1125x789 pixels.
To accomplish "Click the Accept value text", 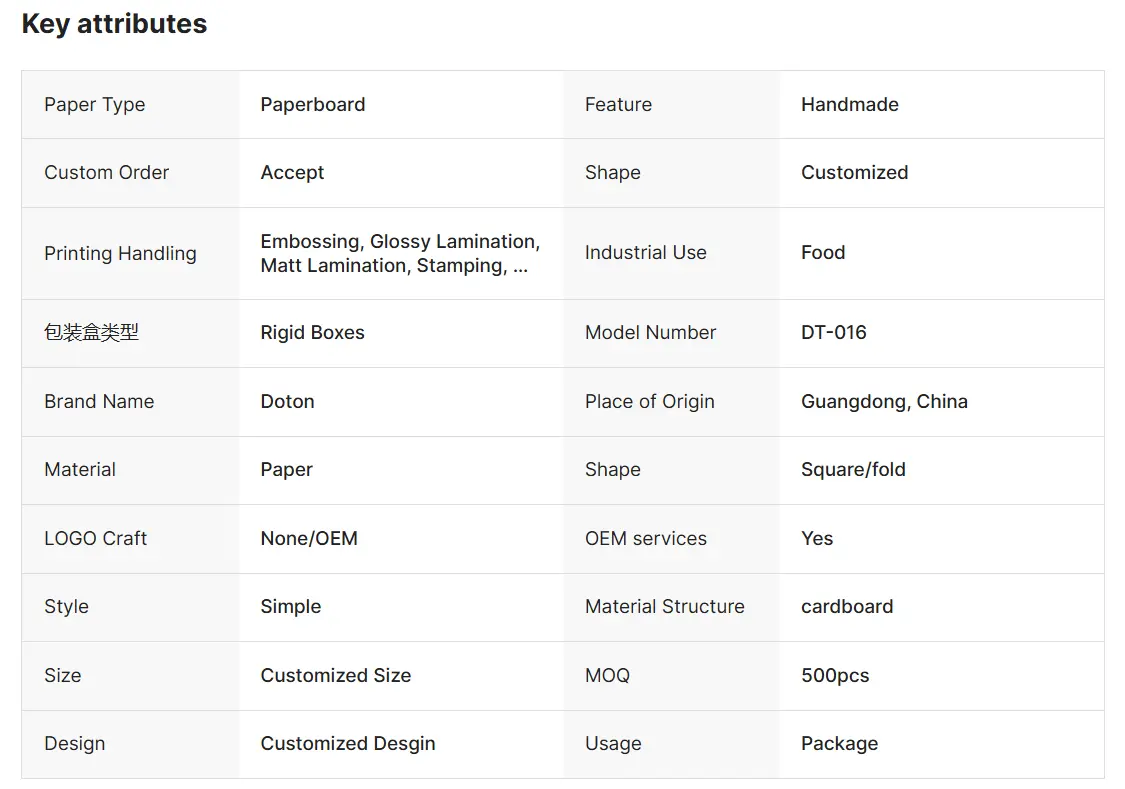I will (x=292, y=173).
